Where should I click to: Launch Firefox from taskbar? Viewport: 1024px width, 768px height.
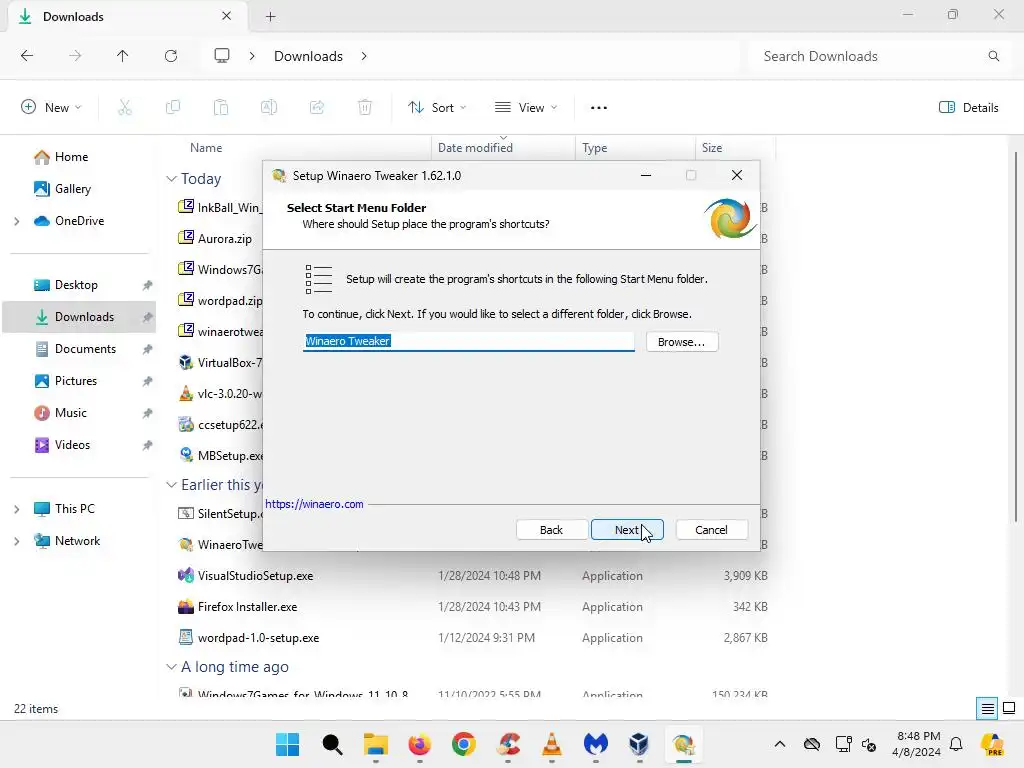point(420,744)
